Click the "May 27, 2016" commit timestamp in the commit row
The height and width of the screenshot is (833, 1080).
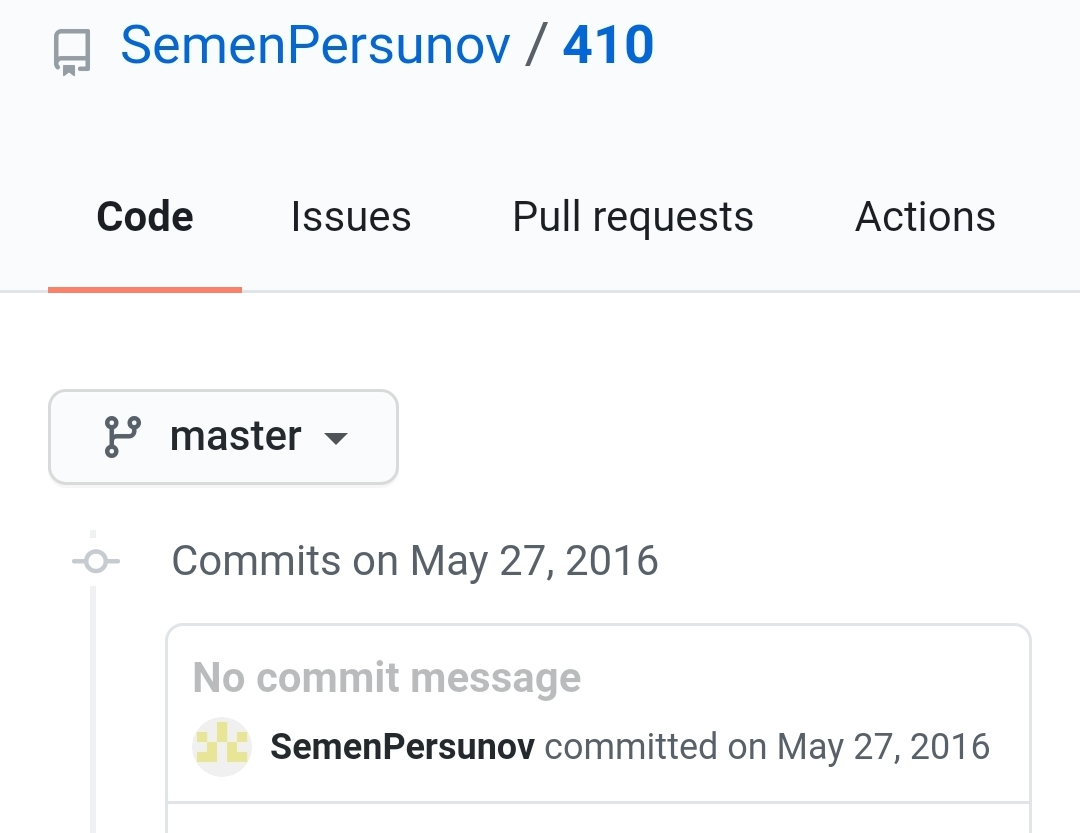coord(883,747)
